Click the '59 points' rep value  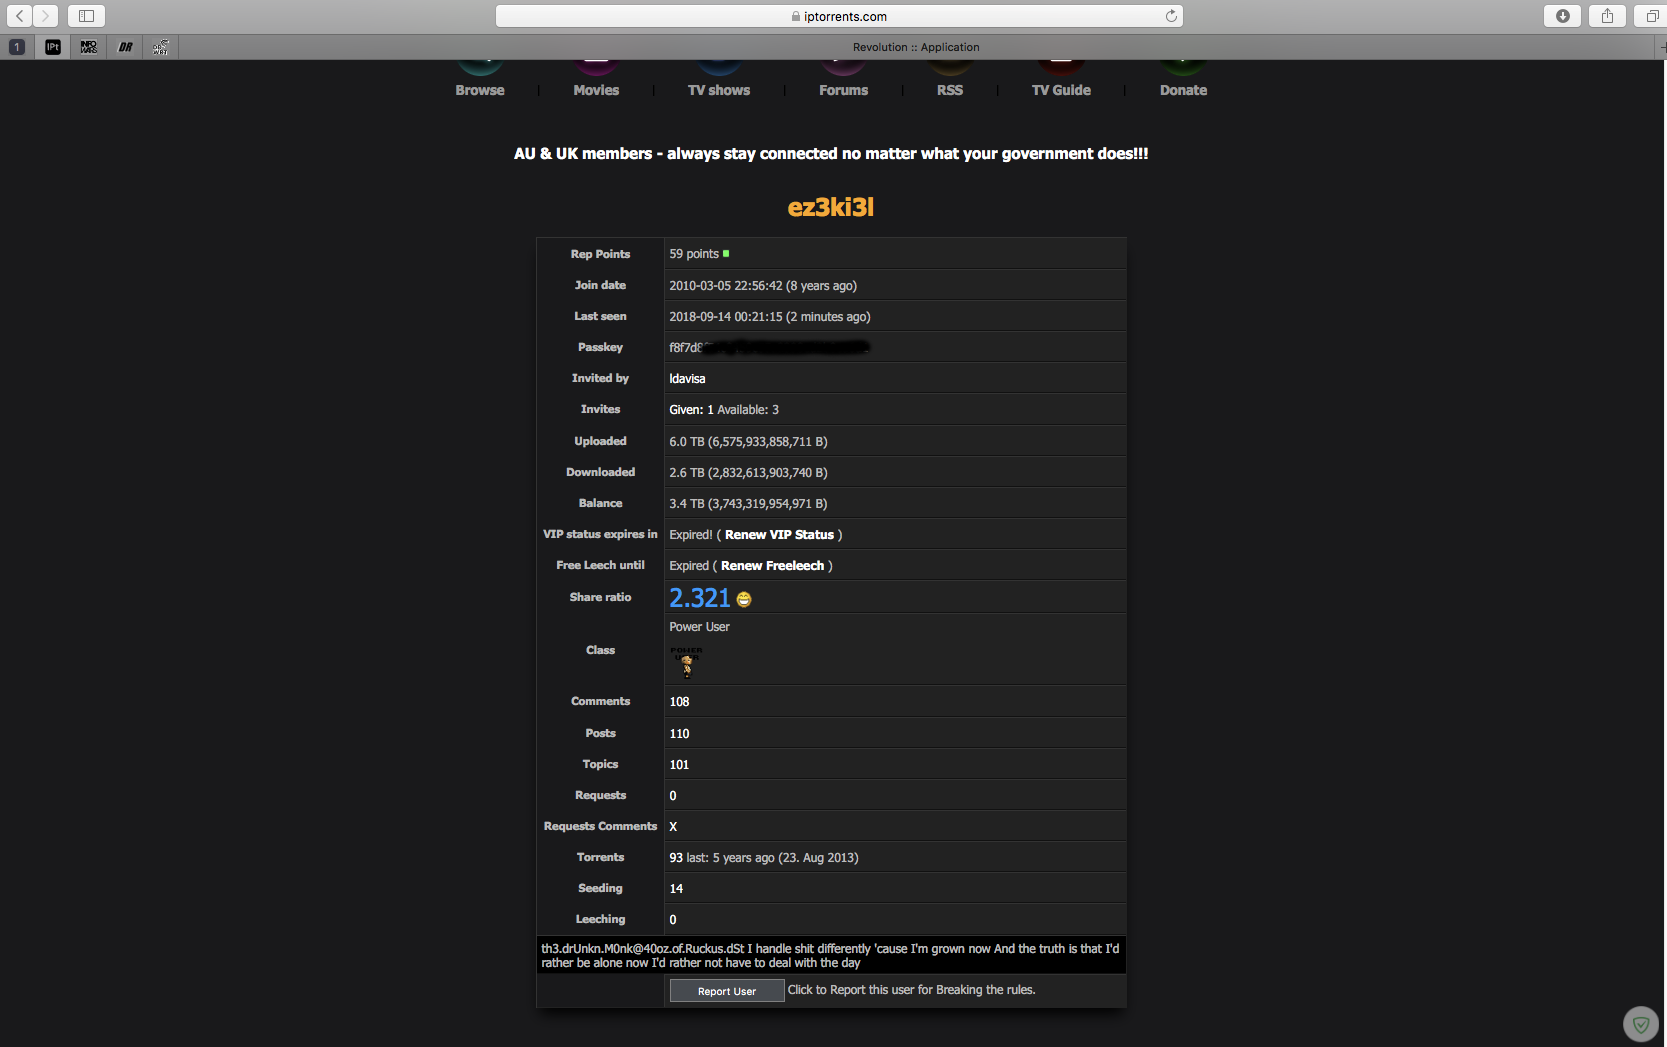694,254
